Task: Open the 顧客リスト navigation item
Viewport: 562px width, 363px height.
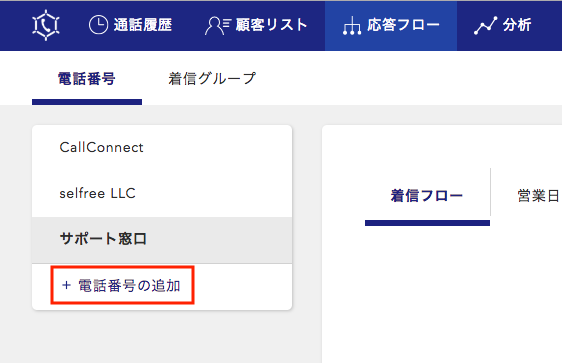Action: click(x=256, y=25)
